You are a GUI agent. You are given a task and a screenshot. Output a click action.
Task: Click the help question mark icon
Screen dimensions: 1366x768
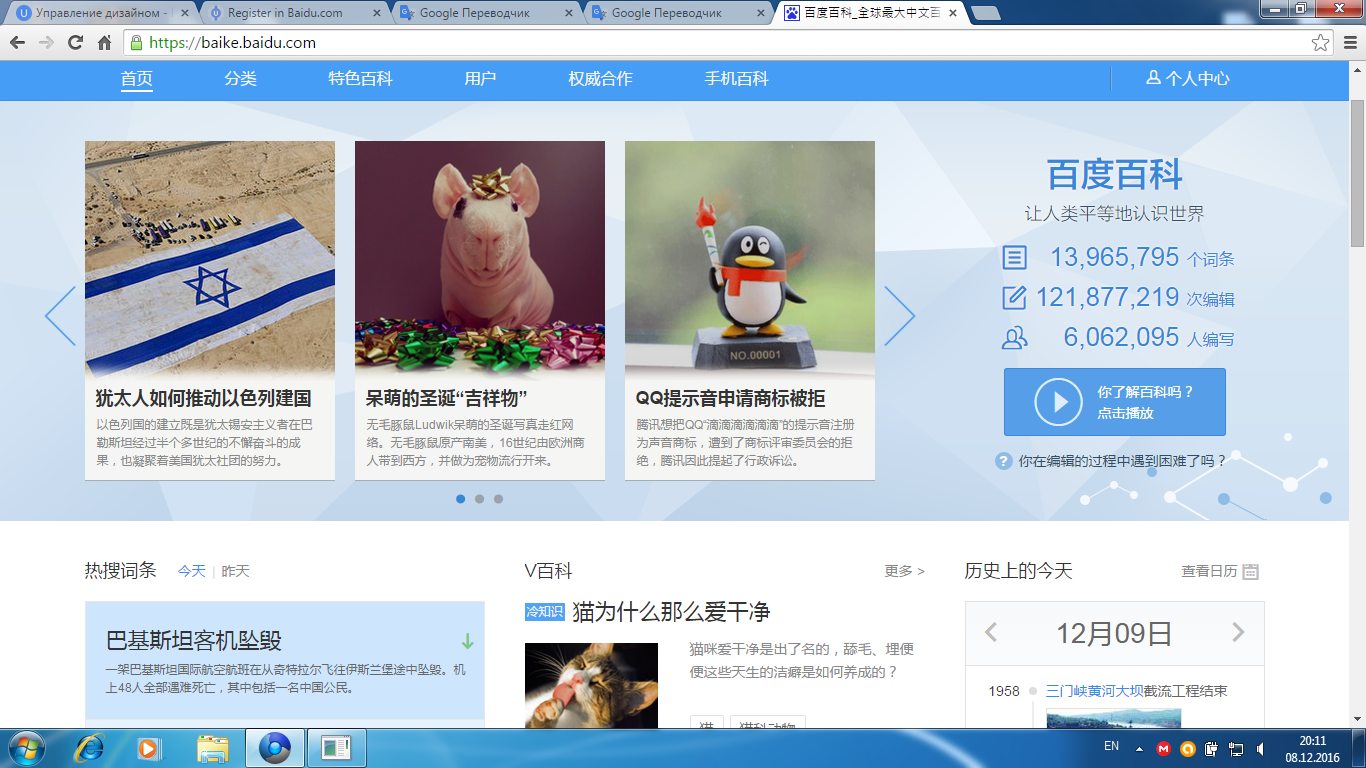coord(1003,461)
